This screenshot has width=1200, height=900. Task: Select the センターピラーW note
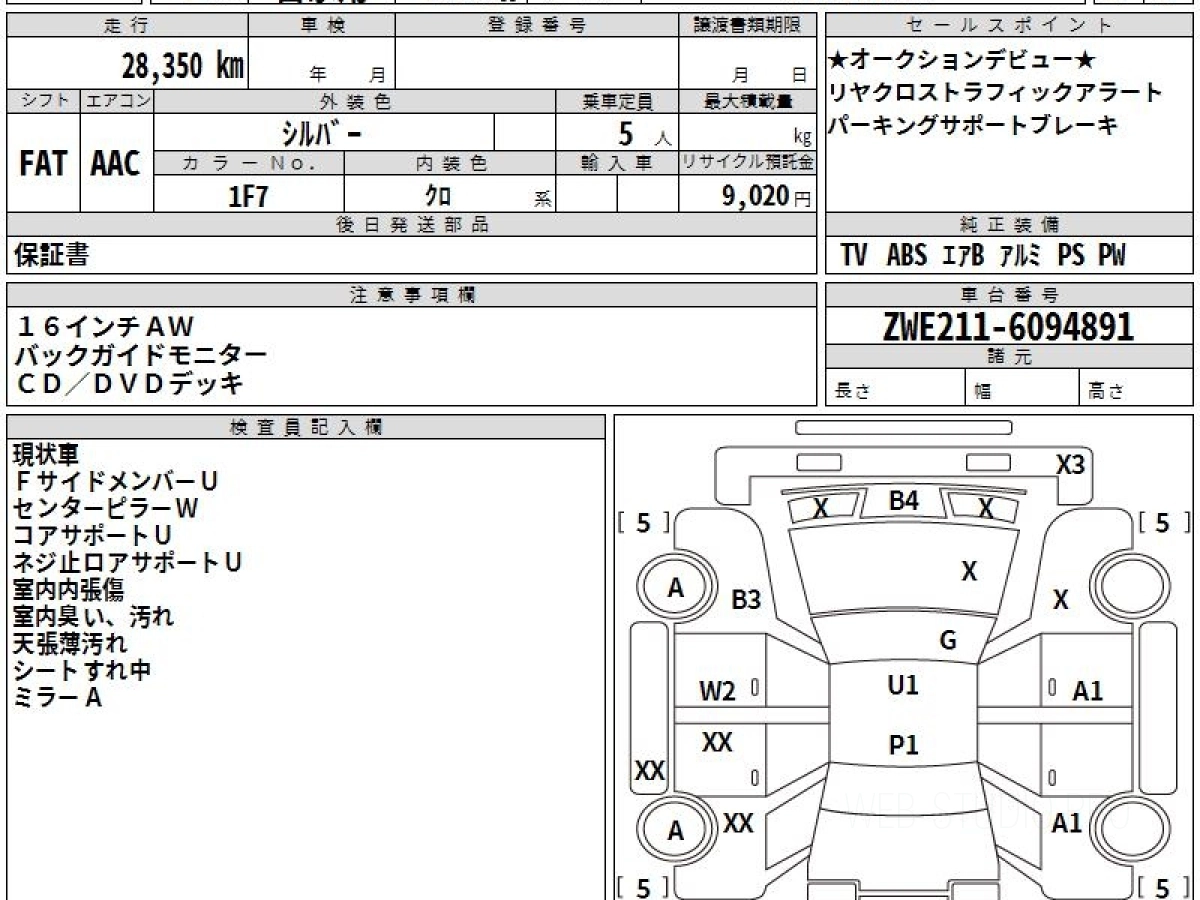point(106,509)
